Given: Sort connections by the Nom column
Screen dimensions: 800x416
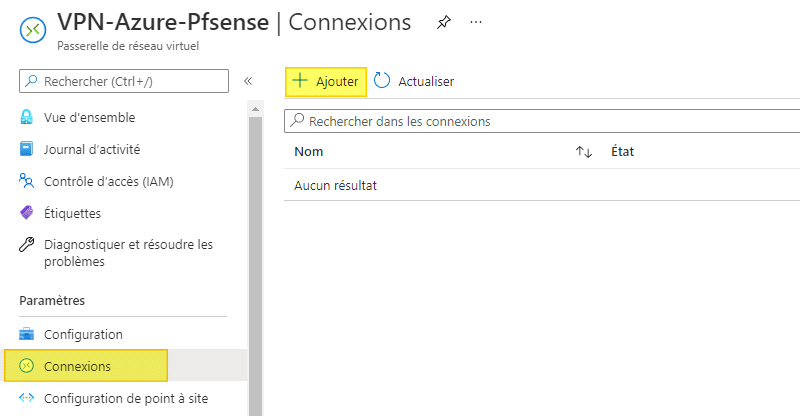Looking at the screenshot, I should (309, 152).
